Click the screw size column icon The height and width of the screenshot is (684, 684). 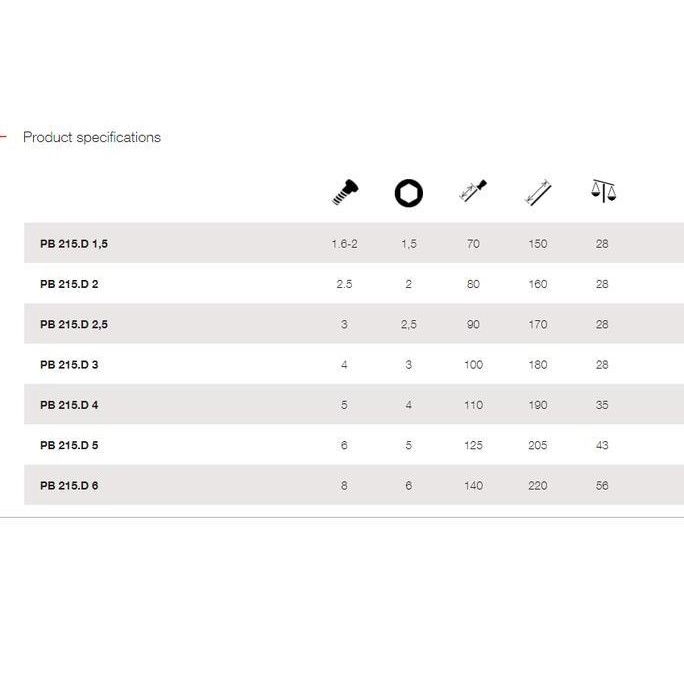[344, 192]
